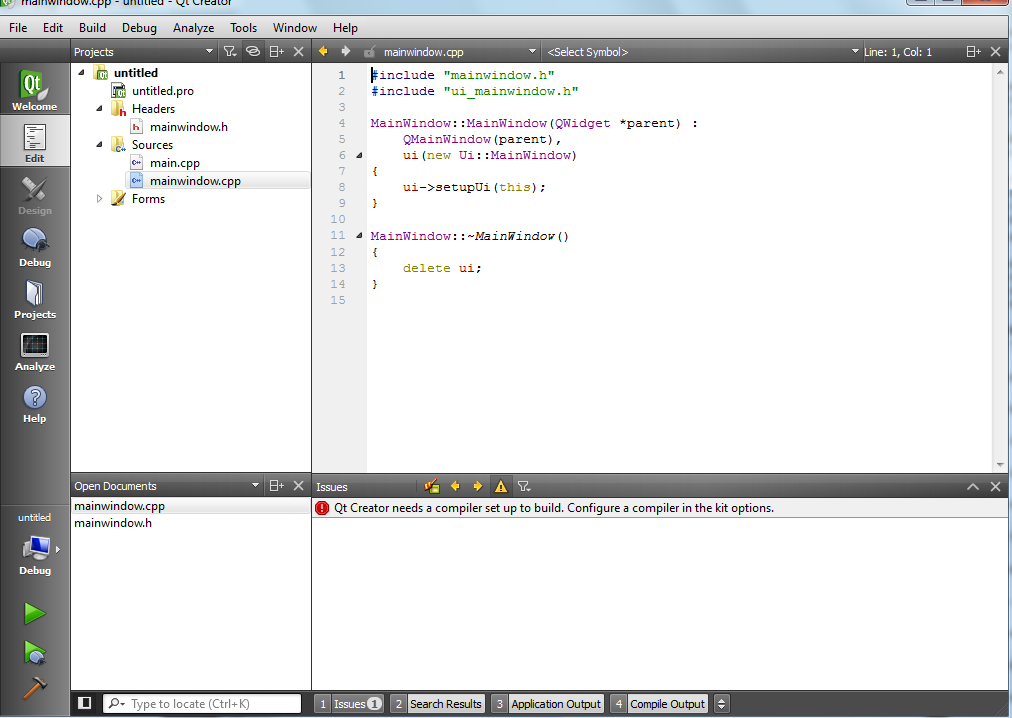The height and width of the screenshot is (718, 1012).
Task: Split the Open Documents panel
Action: [x=276, y=486]
